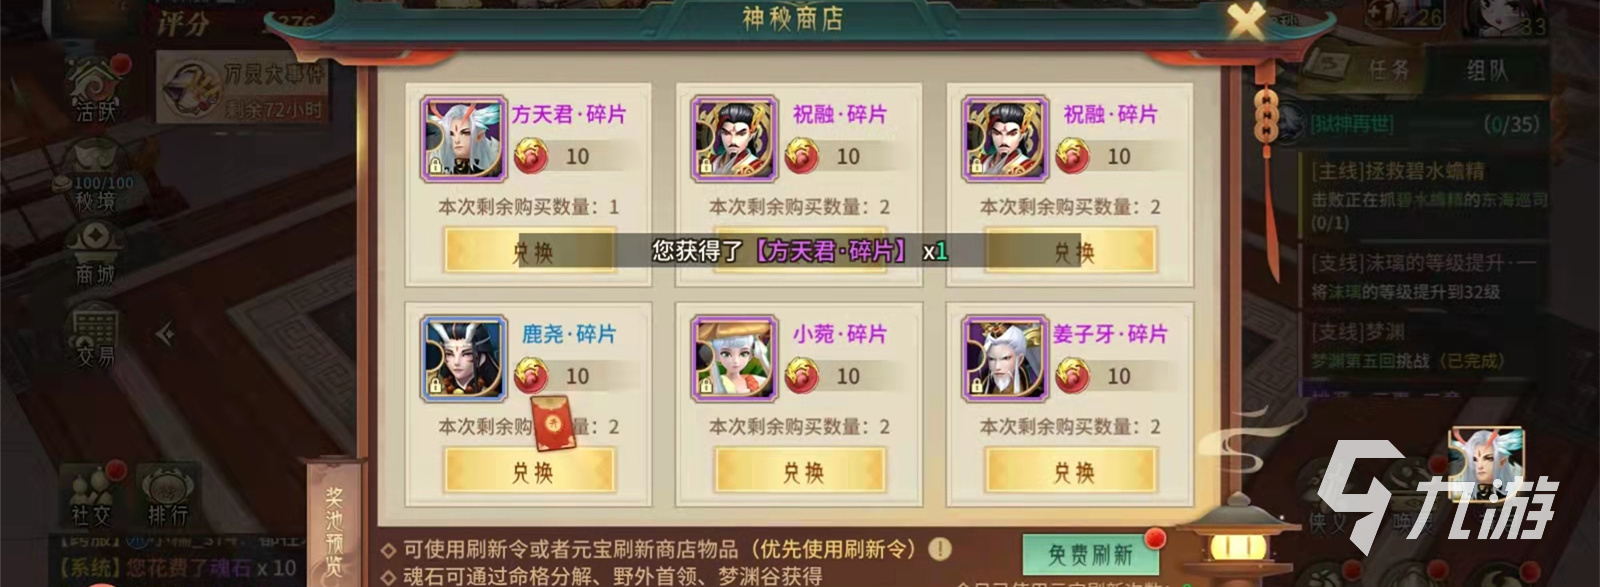Select the 鹿尧 fragment portrait
The image size is (1600, 587).
click(x=462, y=359)
